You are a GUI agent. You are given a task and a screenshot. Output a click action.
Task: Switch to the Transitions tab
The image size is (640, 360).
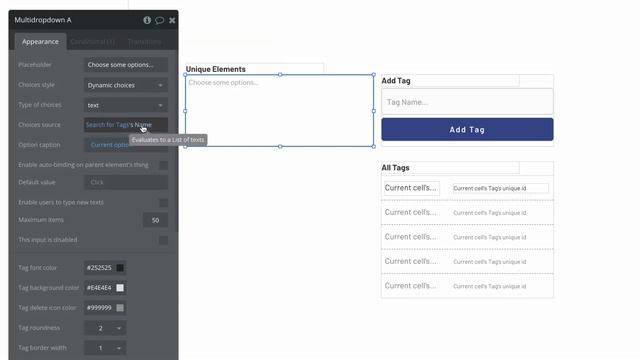(x=144, y=42)
